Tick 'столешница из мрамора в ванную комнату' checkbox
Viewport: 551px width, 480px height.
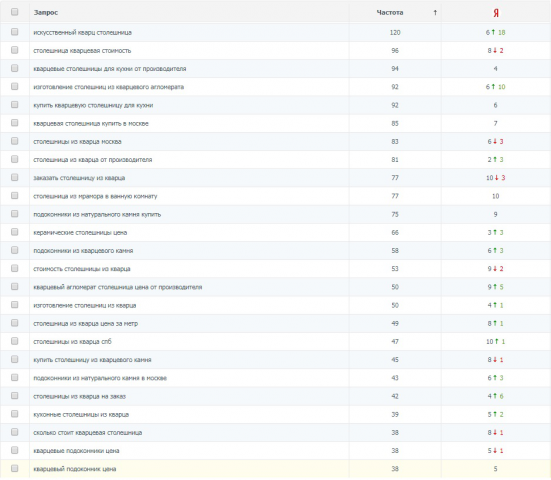14,196
